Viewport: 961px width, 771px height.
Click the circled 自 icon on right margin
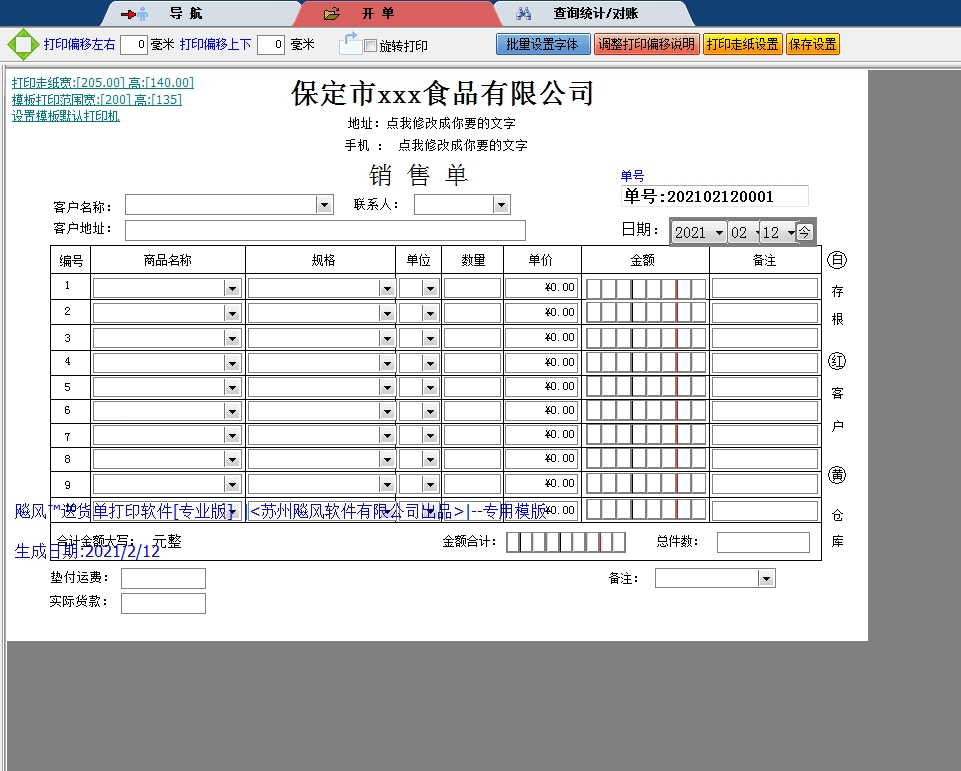pos(836,260)
